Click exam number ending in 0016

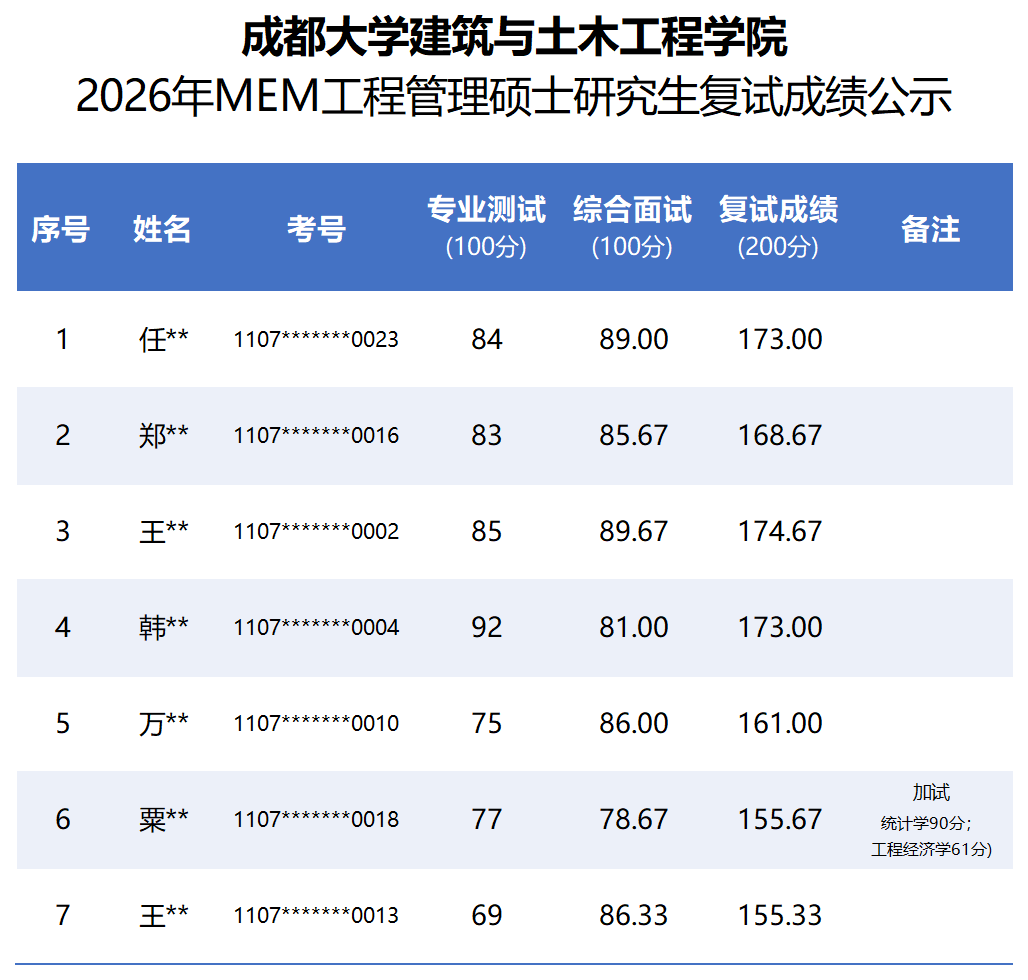click(x=317, y=435)
